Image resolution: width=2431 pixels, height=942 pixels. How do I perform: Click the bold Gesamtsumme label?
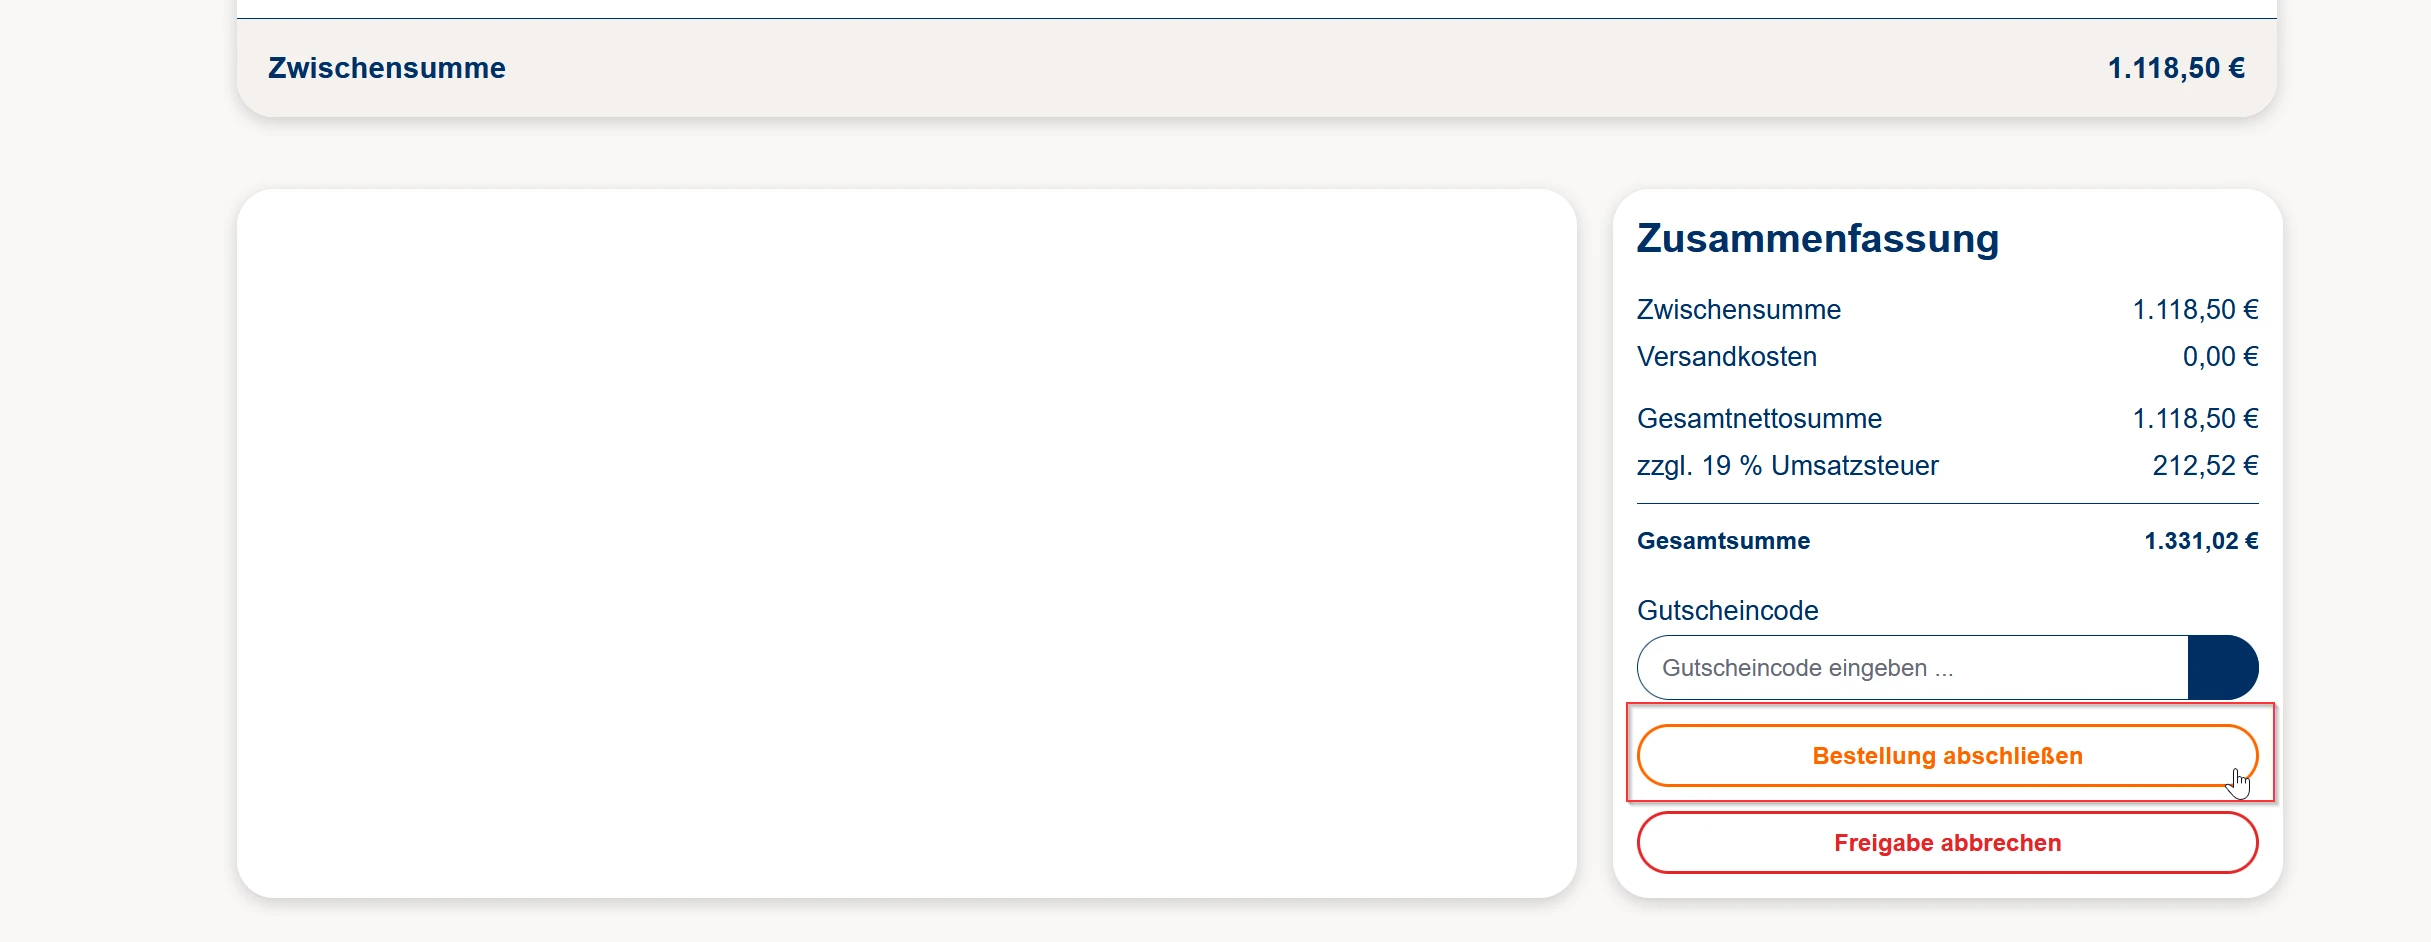click(x=1723, y=541)
